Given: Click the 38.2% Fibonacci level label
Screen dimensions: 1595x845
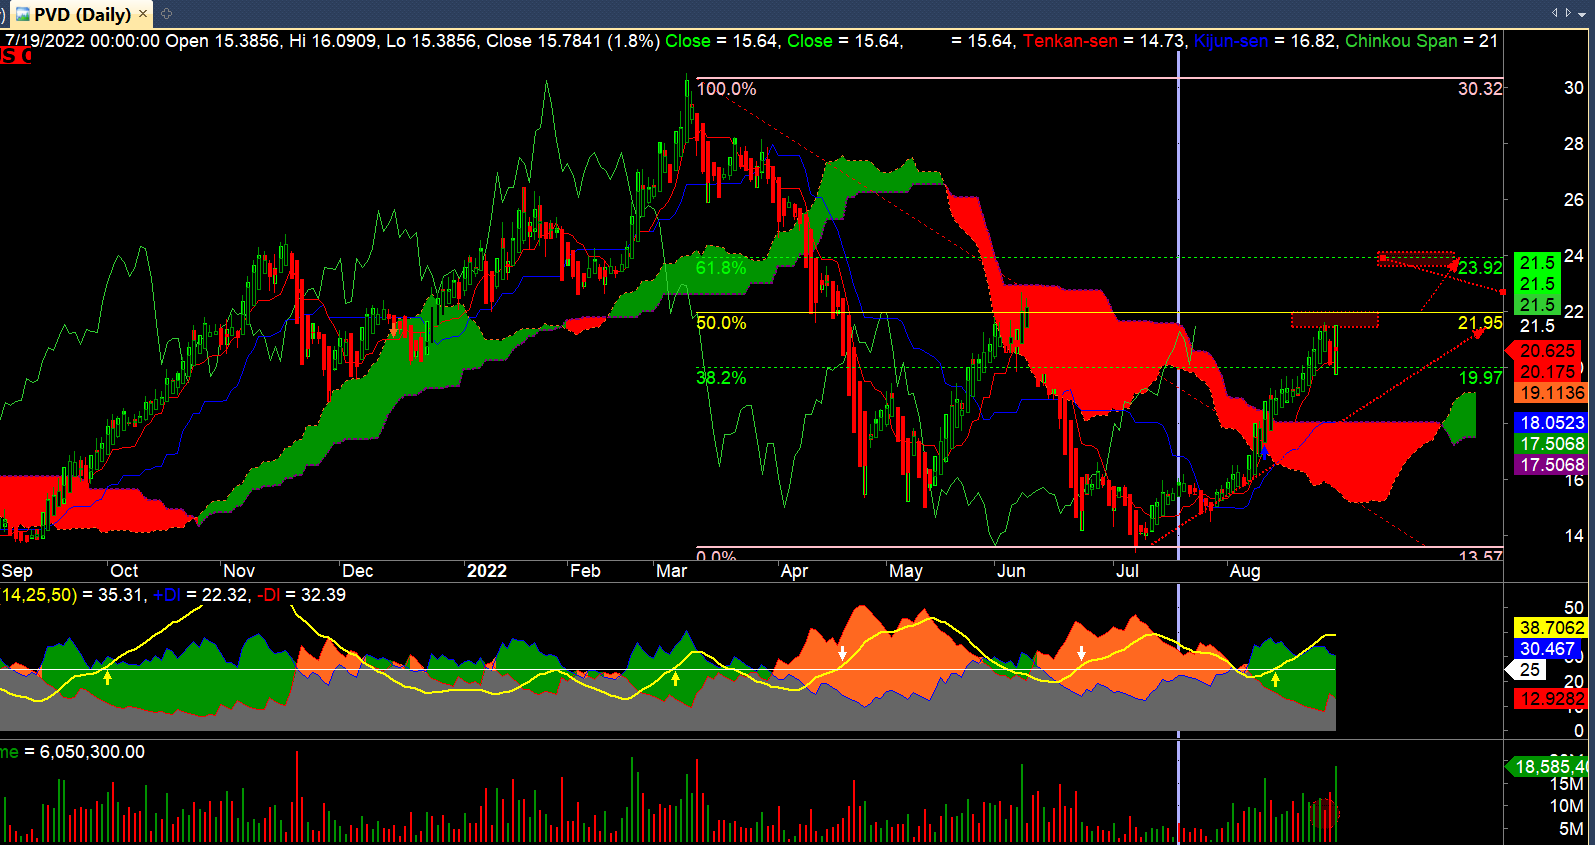Looking at the screenshot, I should tap(721, 378).
